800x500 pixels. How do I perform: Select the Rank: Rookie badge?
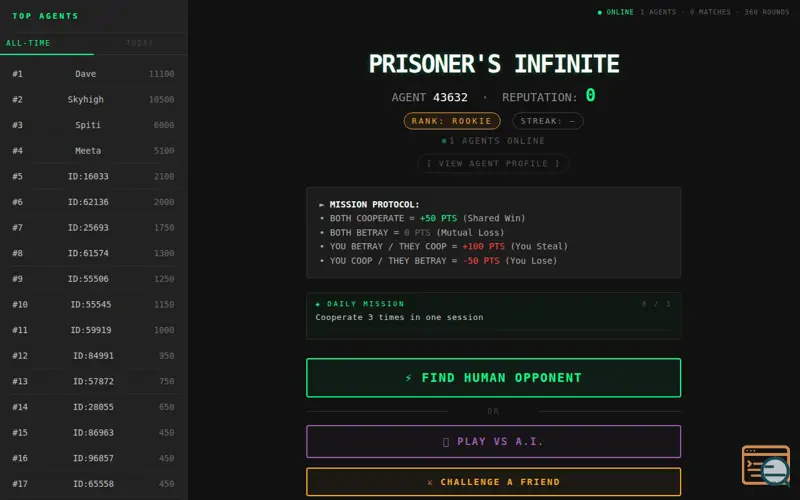click(452, 121)
